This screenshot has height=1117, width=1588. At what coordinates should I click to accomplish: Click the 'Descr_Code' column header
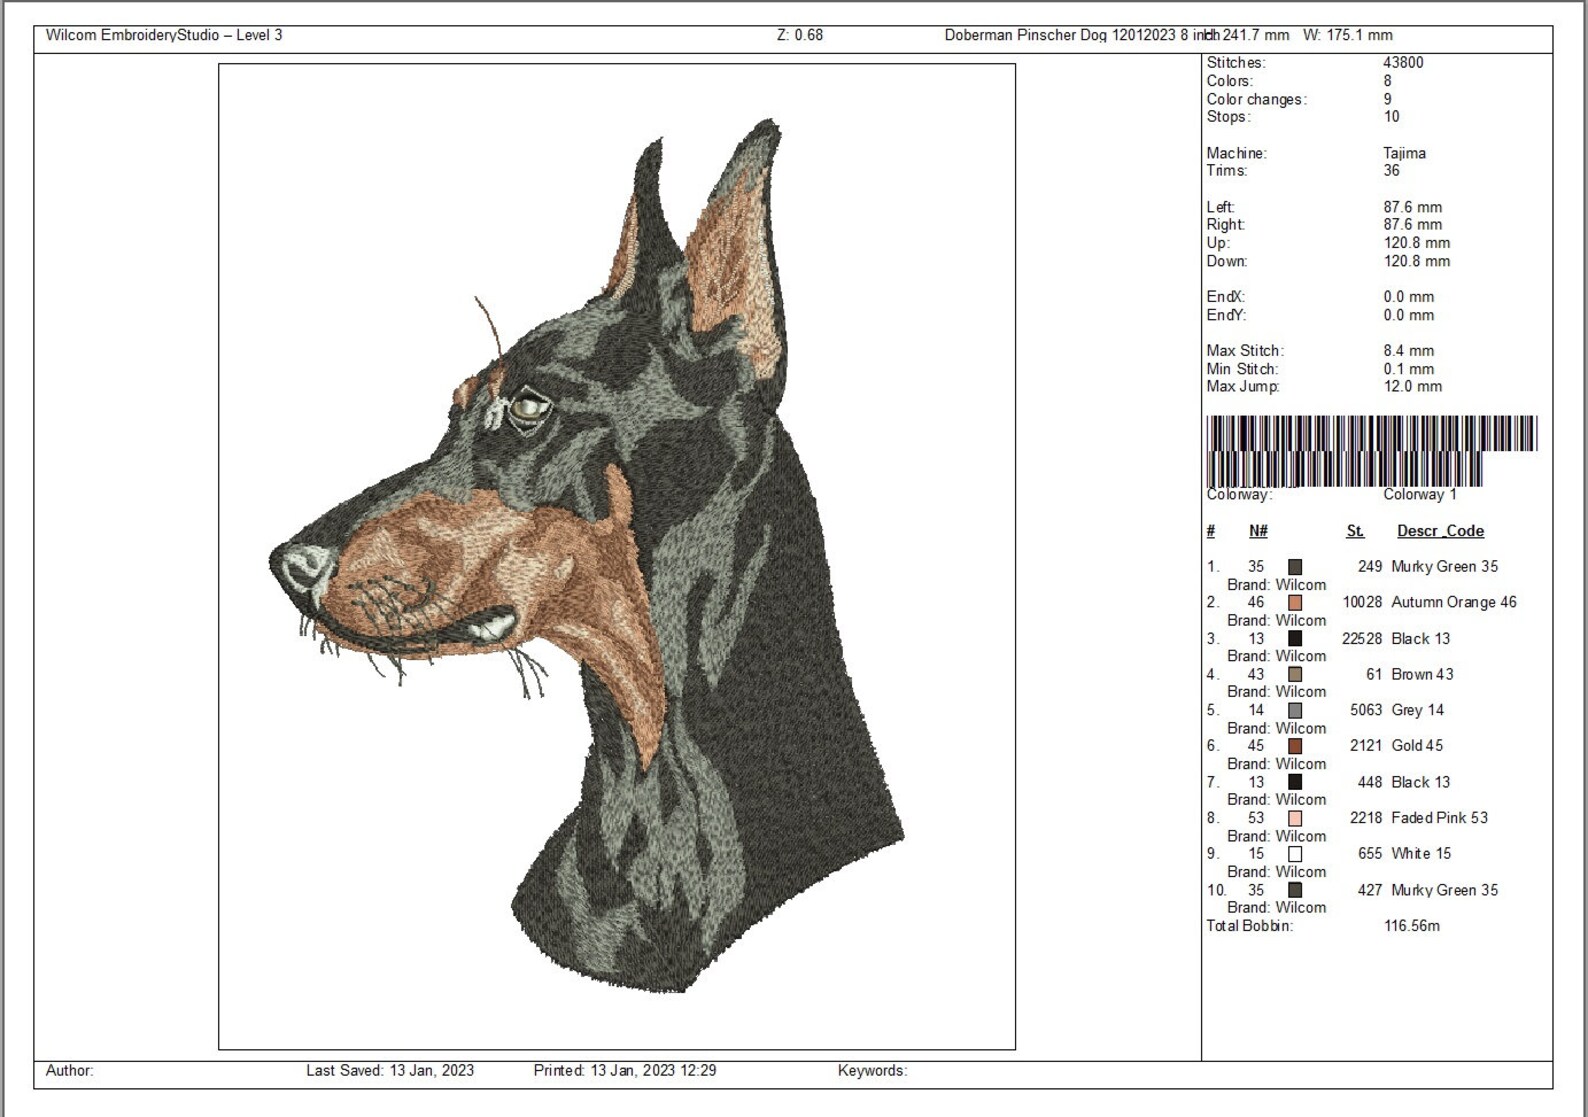[1440, 531]
